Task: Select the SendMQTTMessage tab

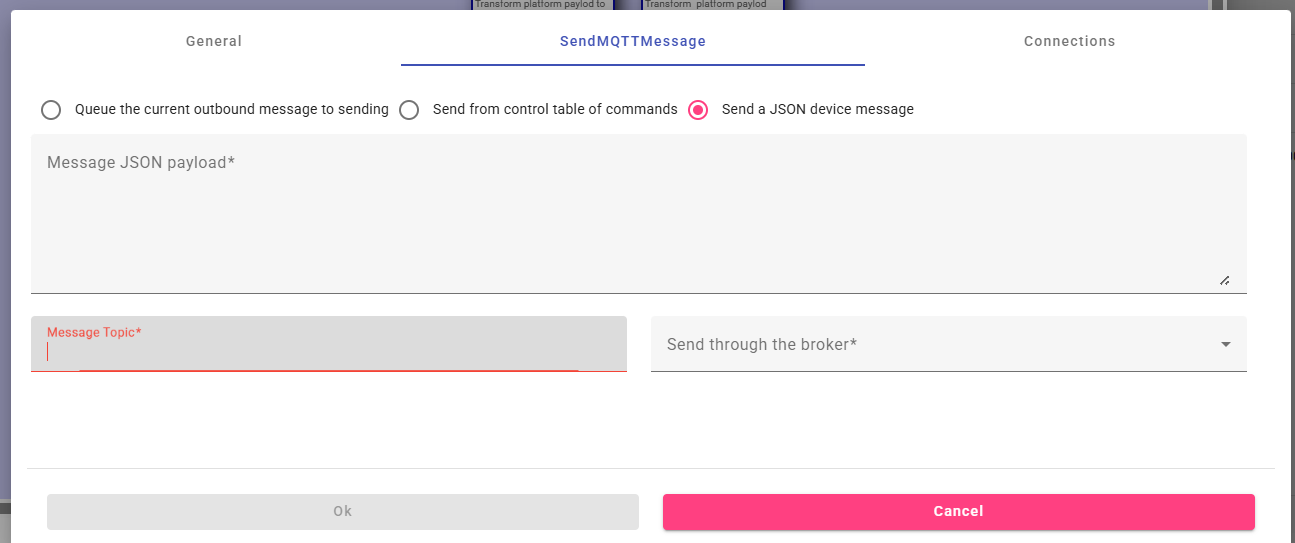Action: [632, 41]
